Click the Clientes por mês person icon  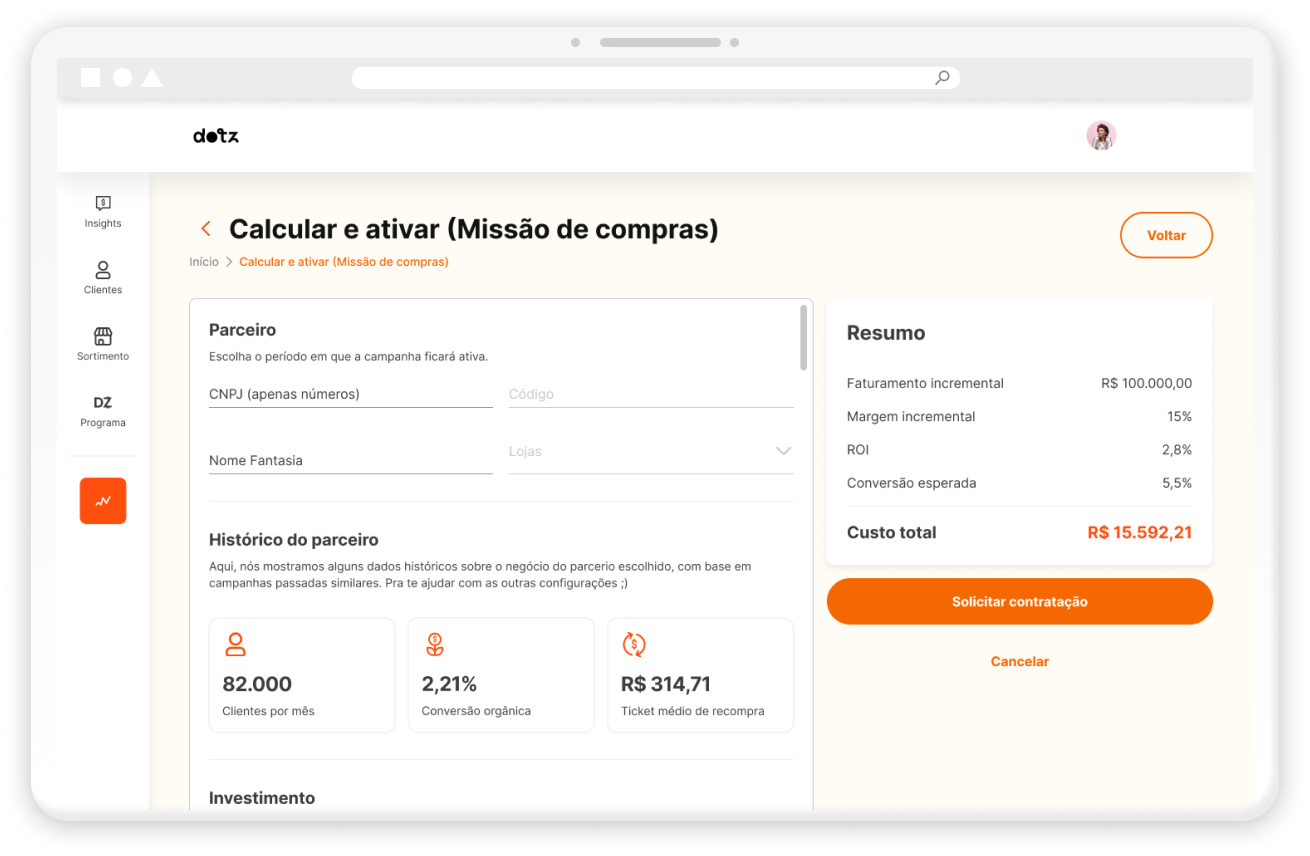point(235,644)
